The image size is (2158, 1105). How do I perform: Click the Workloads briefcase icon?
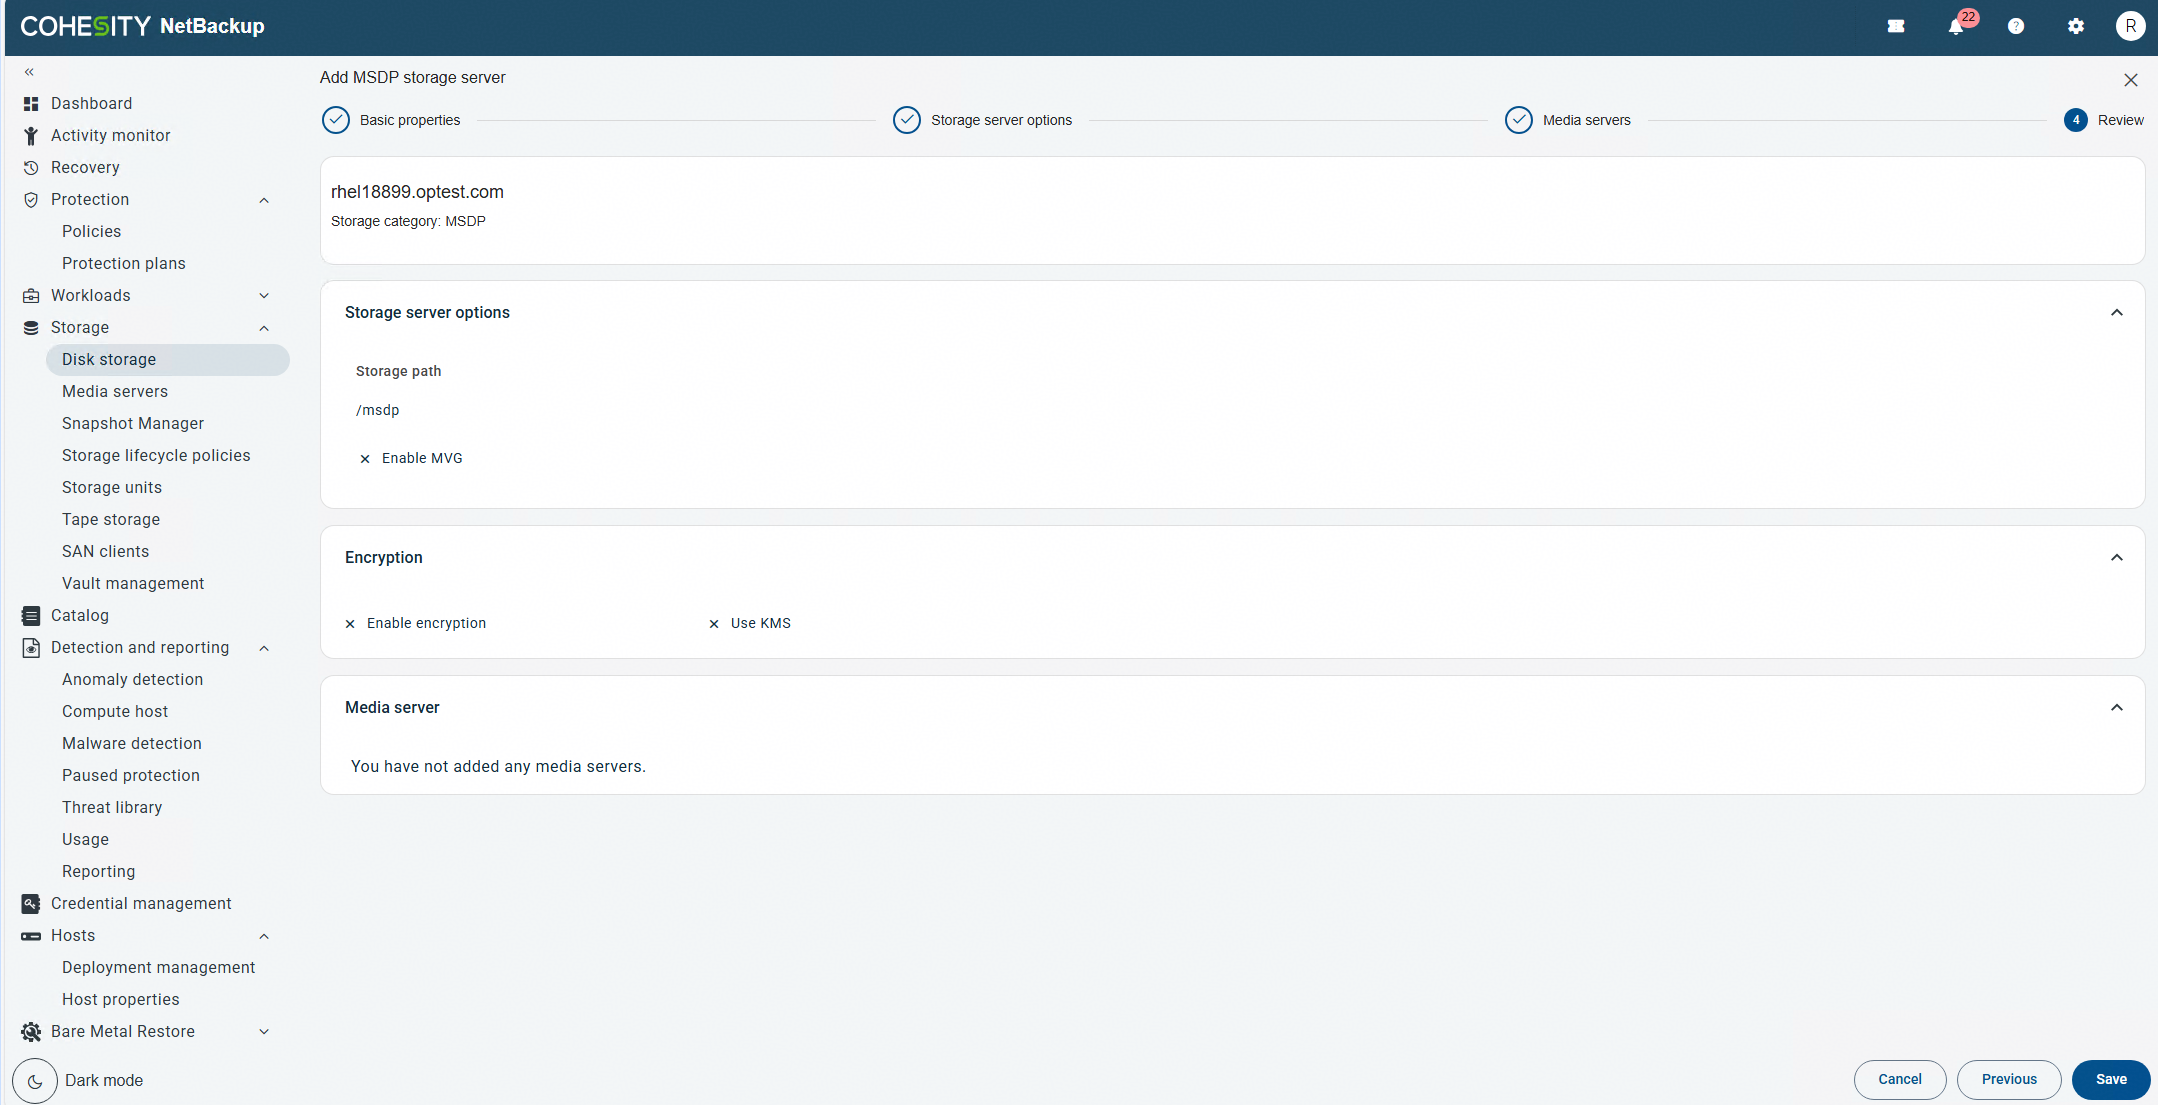(x=31, y=296)
